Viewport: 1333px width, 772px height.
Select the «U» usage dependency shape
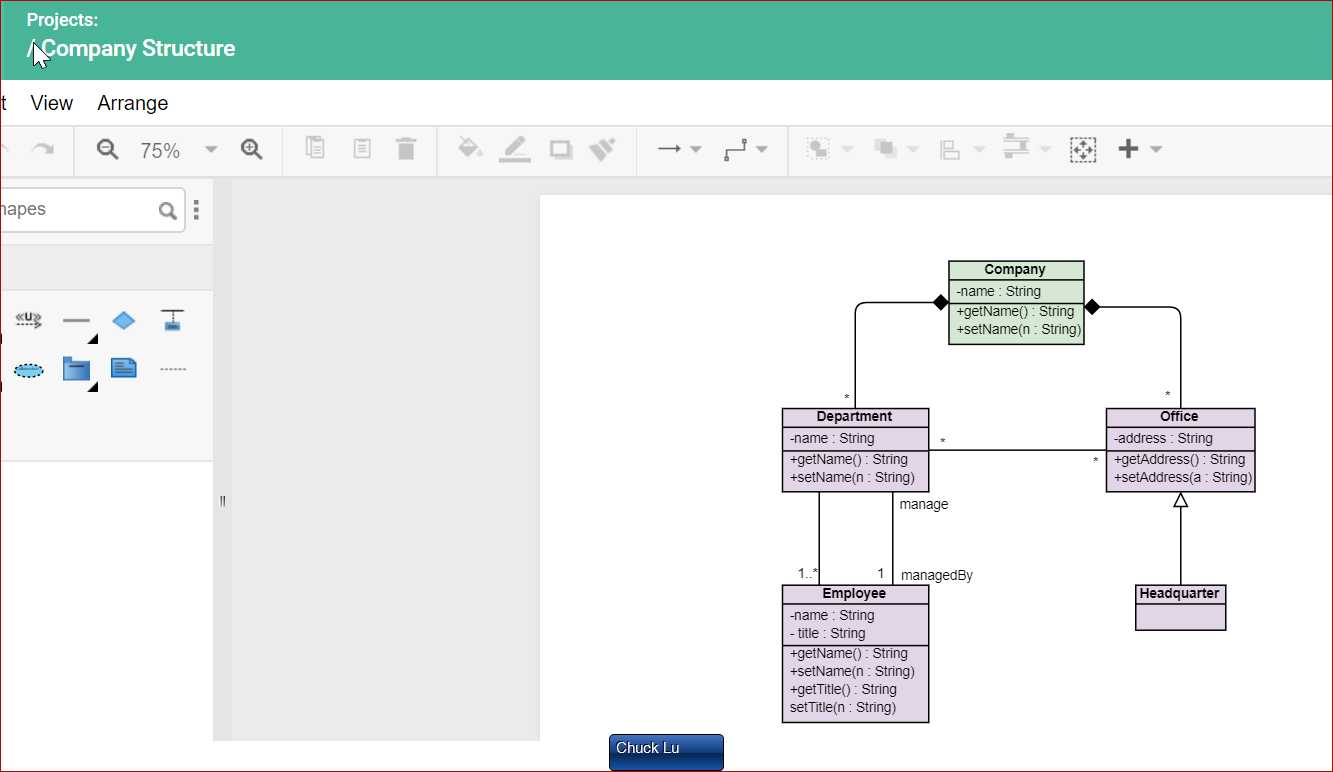click(29, 320)
